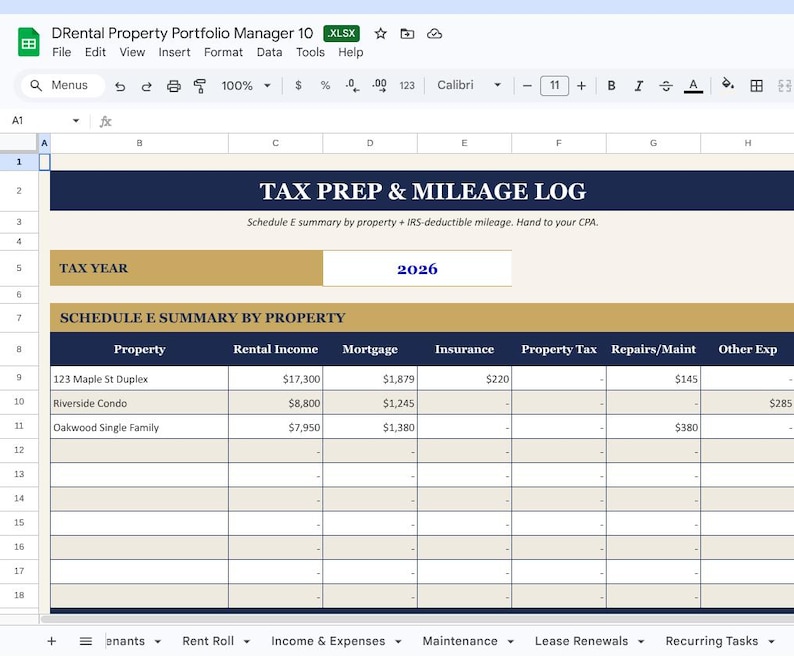Open Recurring Tasks tab dropdown arrow

point(771,642)
